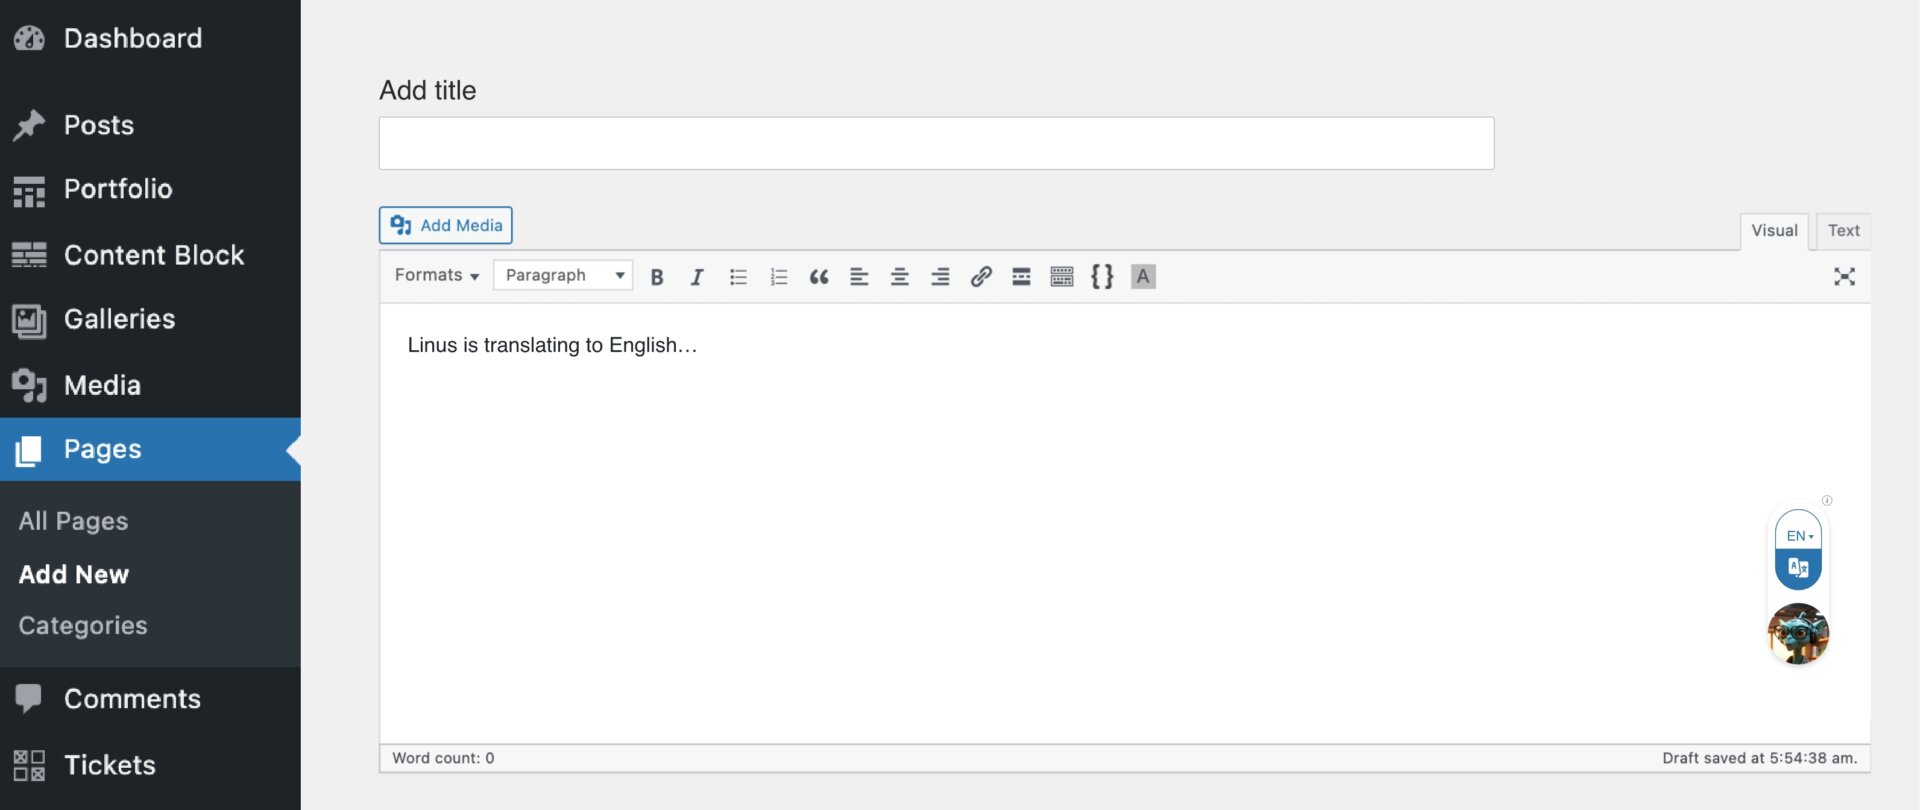1920x810 pixels.
Task: Open Galleries in the sidebar menu
Action: (119, 319)
